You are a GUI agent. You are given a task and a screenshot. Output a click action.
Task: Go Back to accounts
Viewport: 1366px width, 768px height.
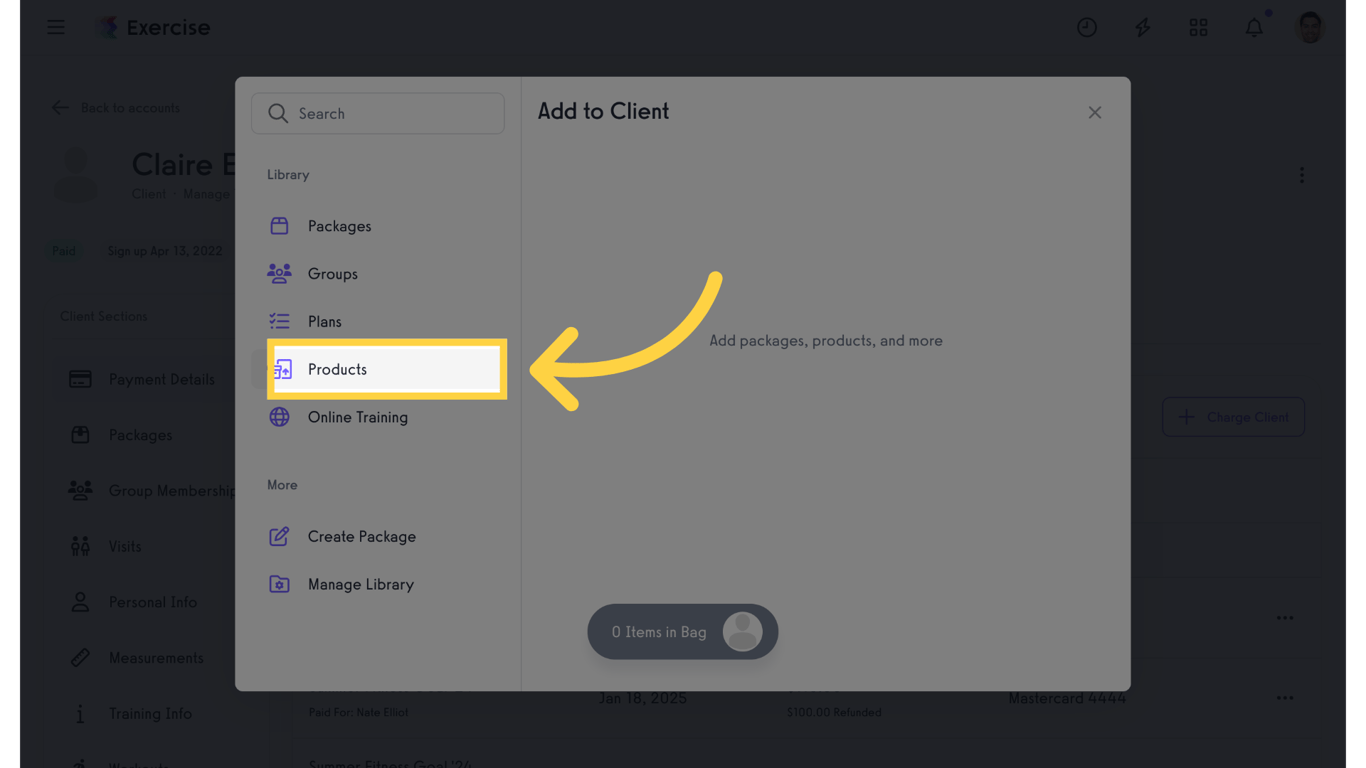coord(116,107)
